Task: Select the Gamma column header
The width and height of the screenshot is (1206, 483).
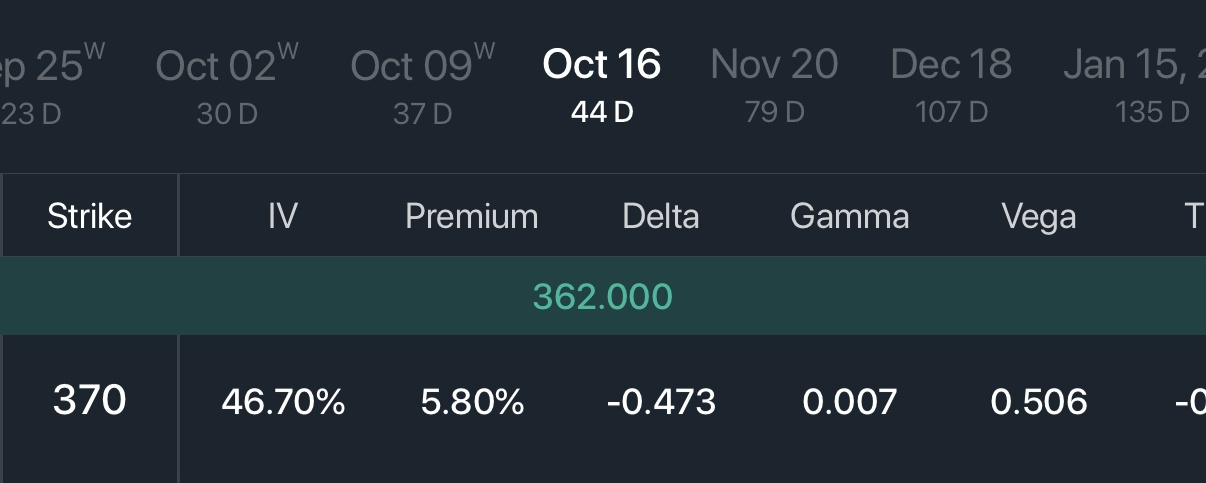Action: 850,216
